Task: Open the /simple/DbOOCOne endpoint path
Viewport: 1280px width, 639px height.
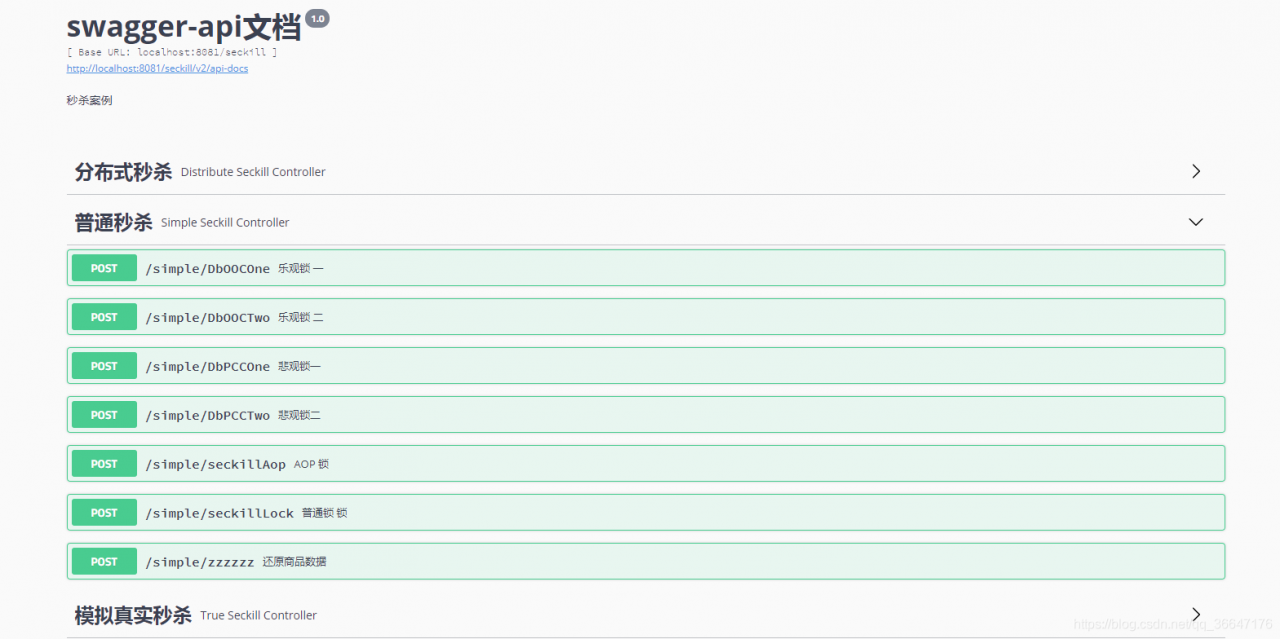Action: click(207, 269)
